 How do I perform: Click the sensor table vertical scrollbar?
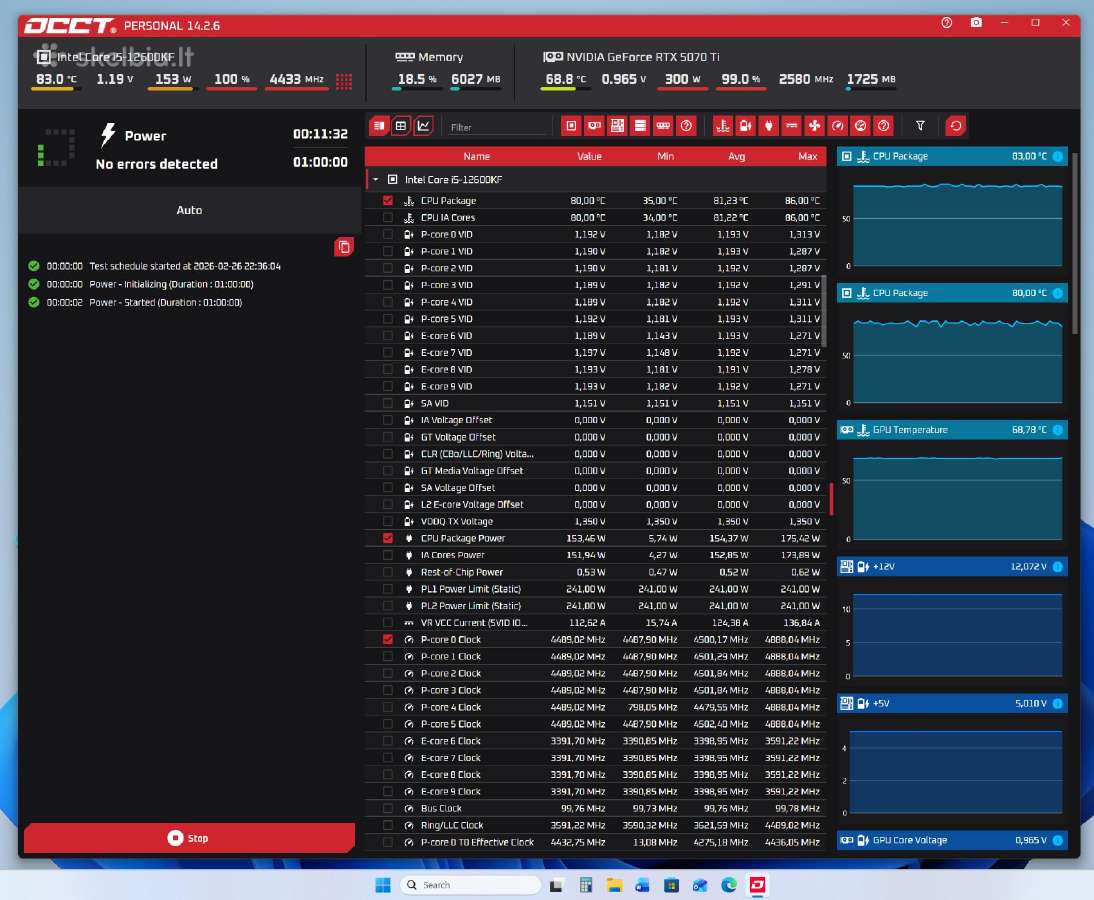tap(823, 311)
